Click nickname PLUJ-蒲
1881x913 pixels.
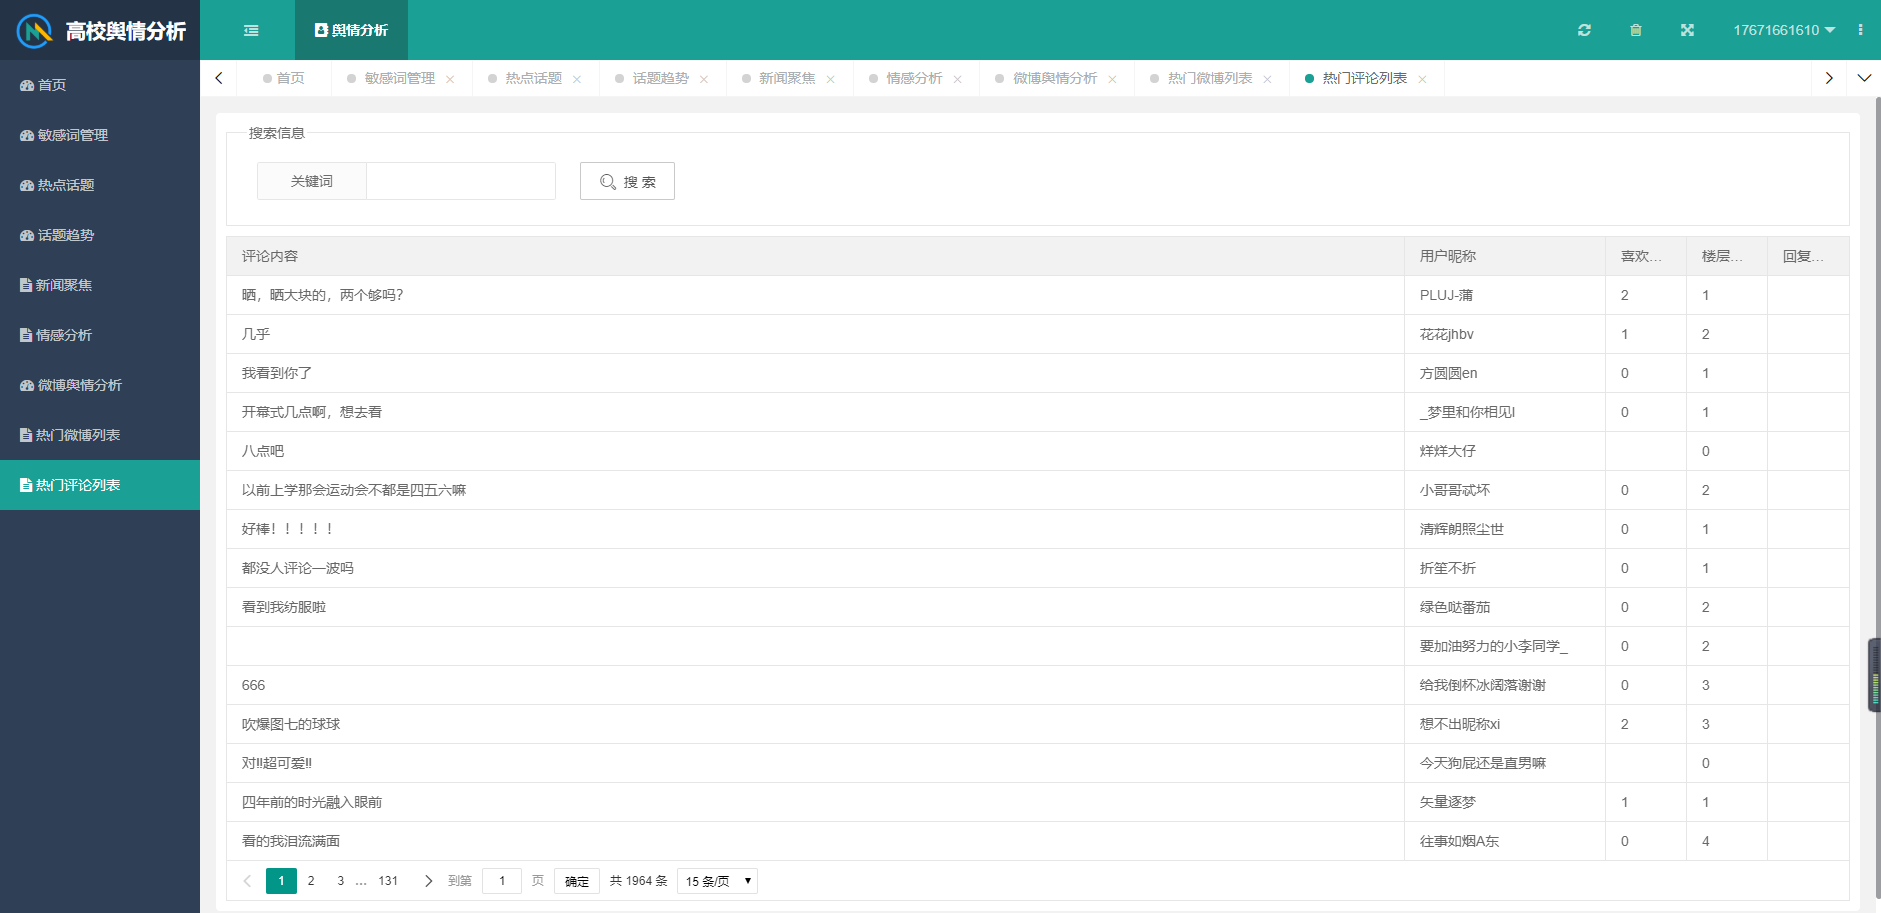pyautogui.click(x=1446, y=295)
